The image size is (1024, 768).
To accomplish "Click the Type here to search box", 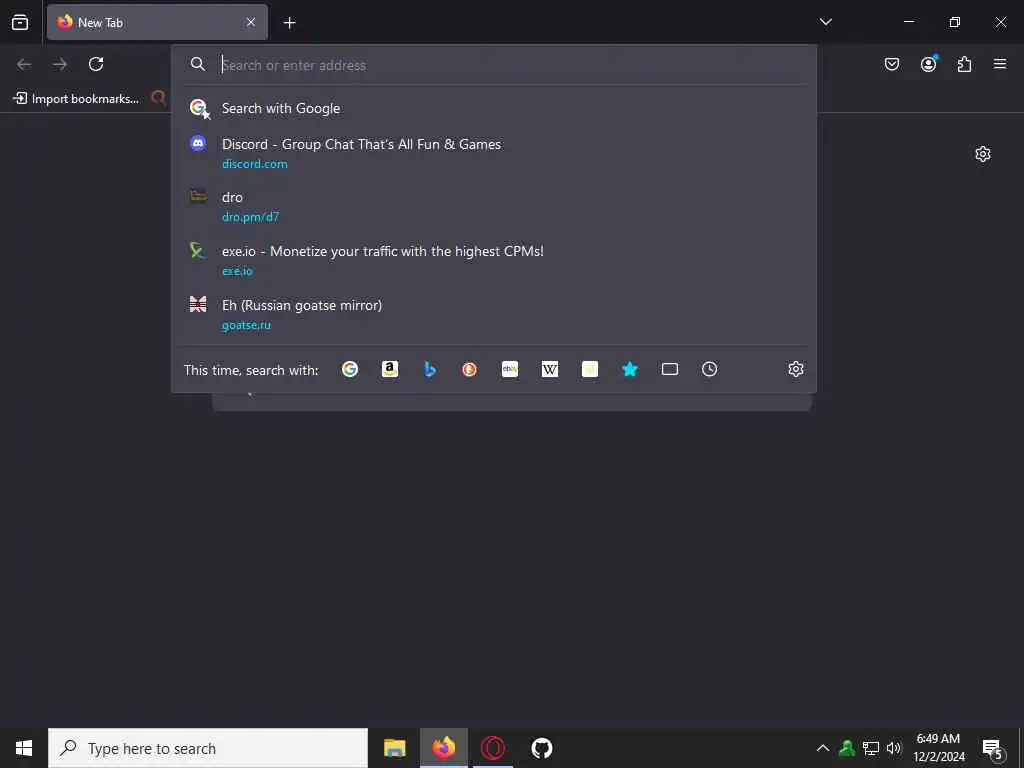I will pos(208,748).
